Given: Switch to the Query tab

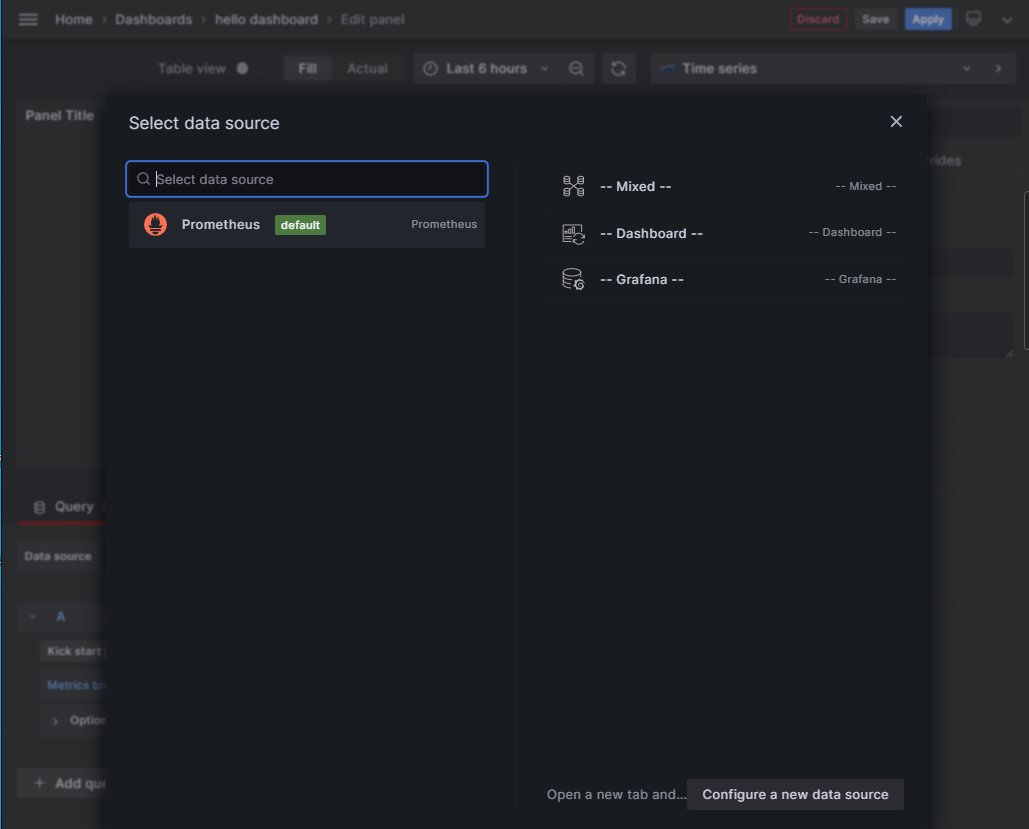Looking at the screenshot, I should point(64,507).
